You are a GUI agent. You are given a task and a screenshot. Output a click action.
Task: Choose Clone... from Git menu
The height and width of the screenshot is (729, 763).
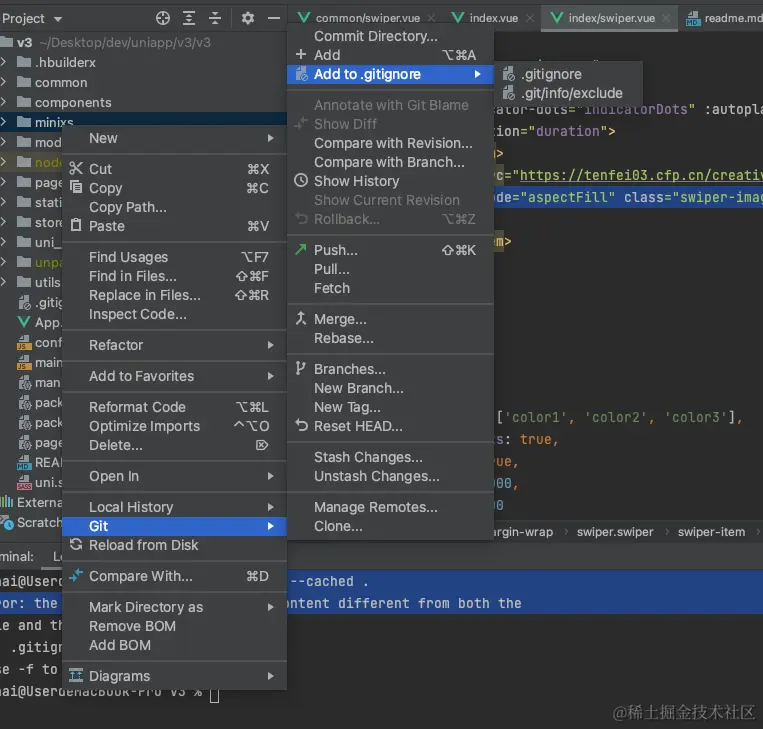[390, 526]
